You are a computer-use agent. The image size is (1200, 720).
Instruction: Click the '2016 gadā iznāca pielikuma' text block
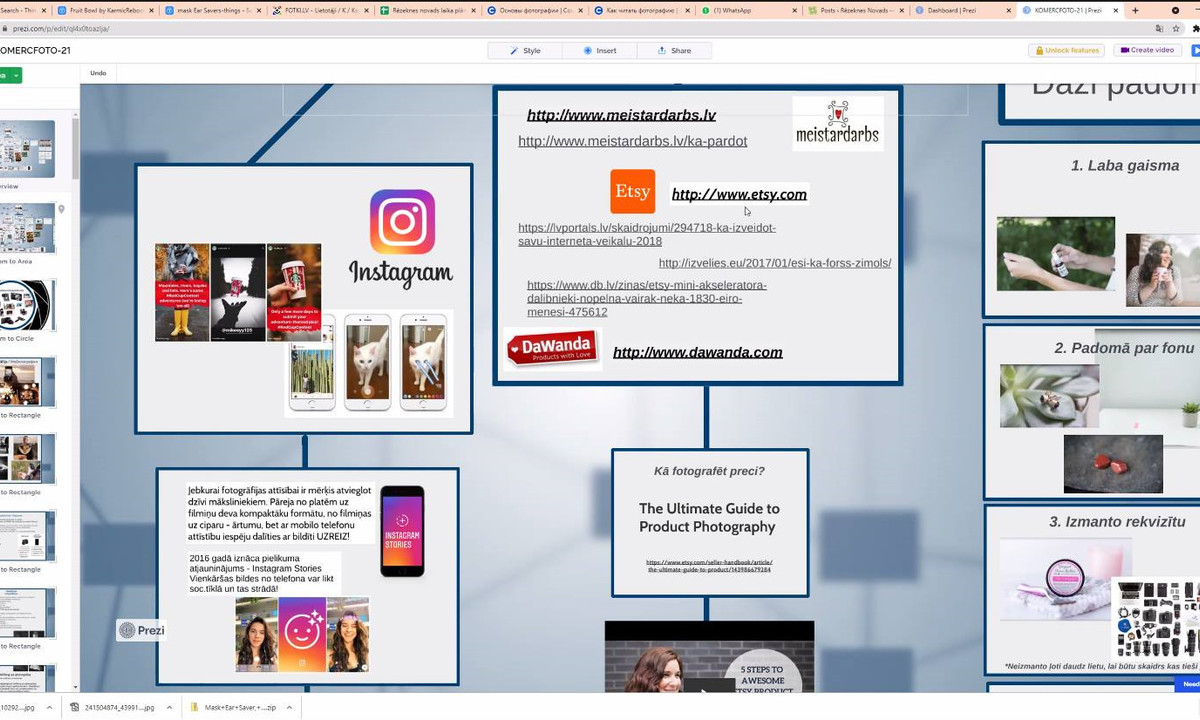click(262, 573)
